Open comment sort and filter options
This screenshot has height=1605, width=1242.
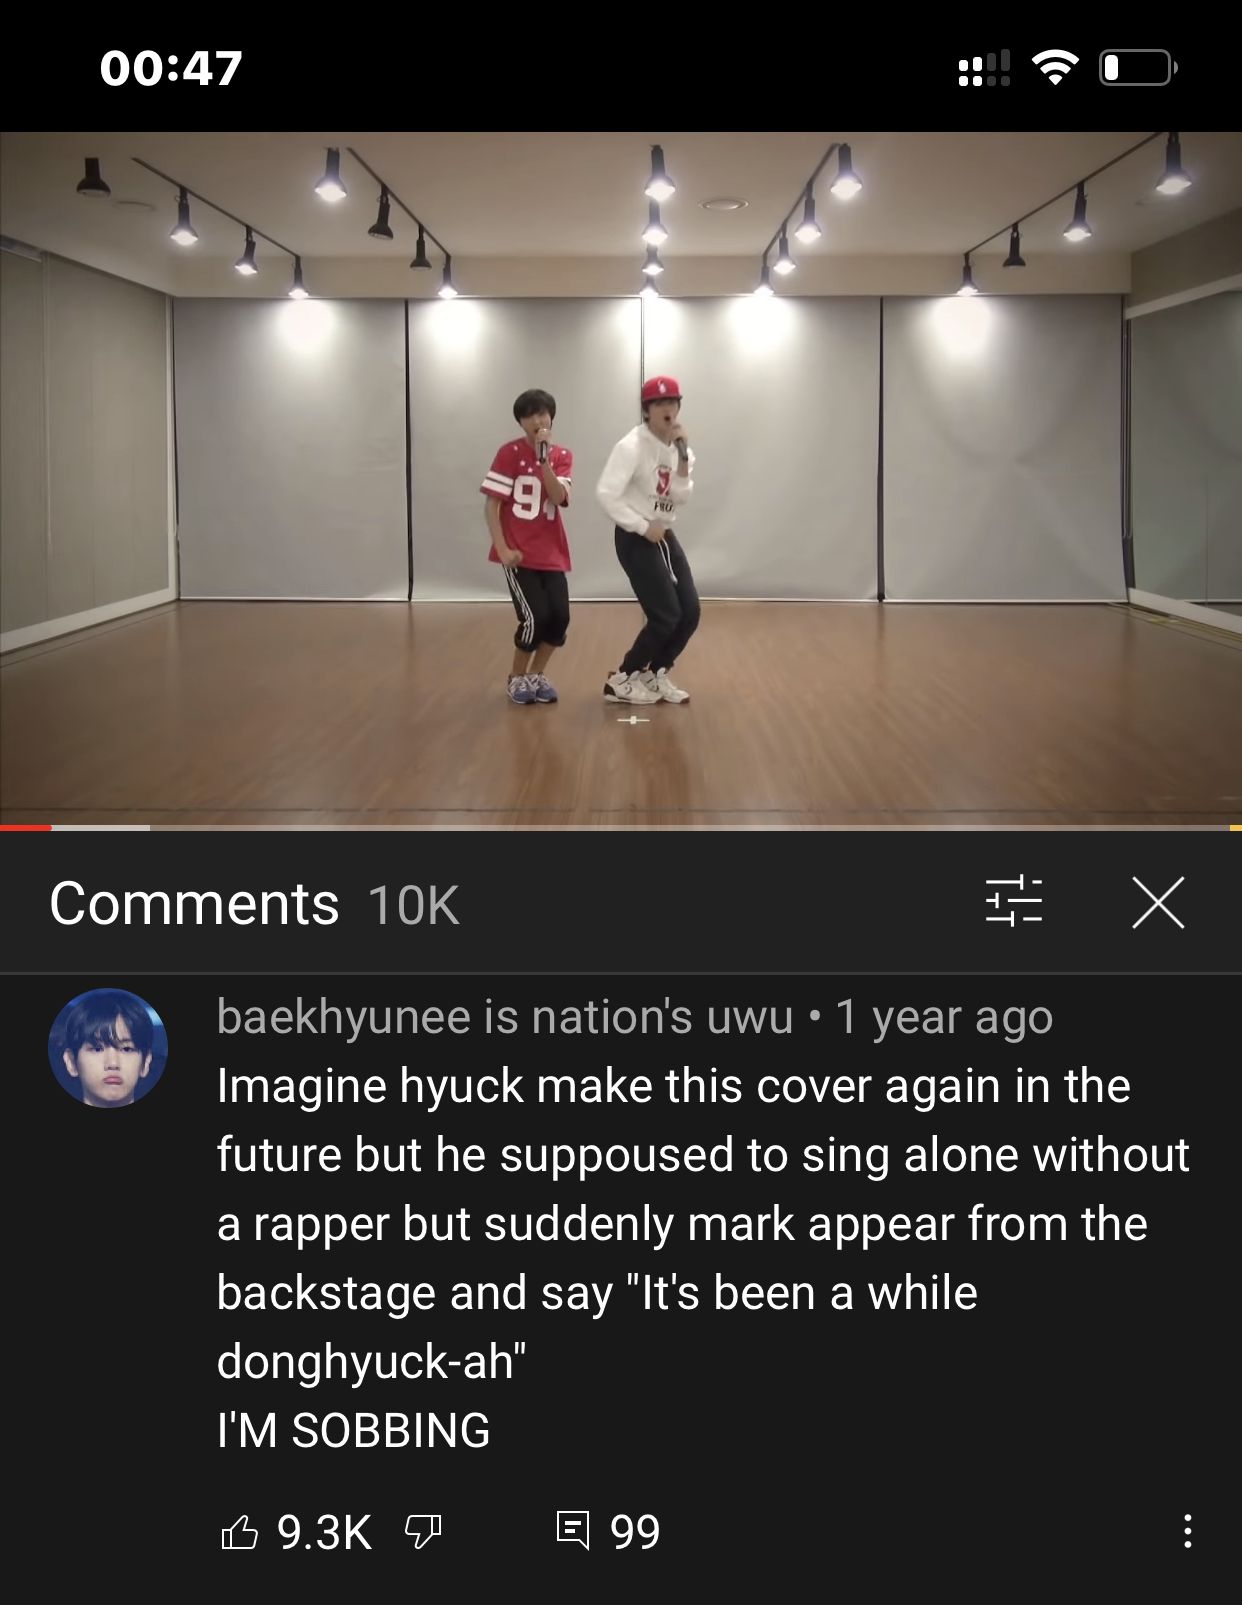1013,901
